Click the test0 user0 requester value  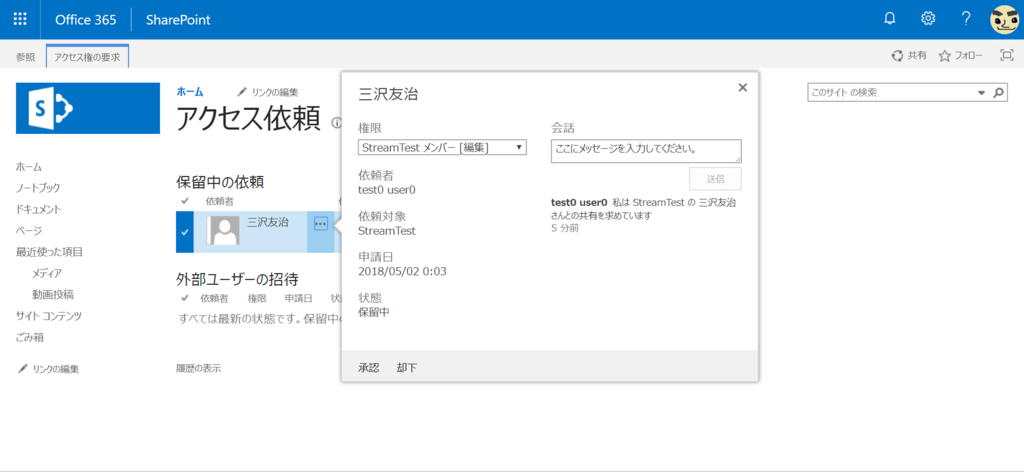(387, 190)
